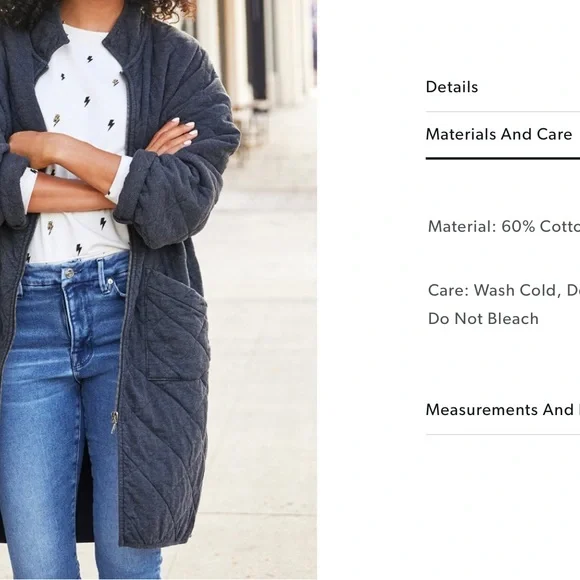Select the Care: Wash Cold text line
The height and width of the screenshot is (580, 580).
click(x=504, y=290)
